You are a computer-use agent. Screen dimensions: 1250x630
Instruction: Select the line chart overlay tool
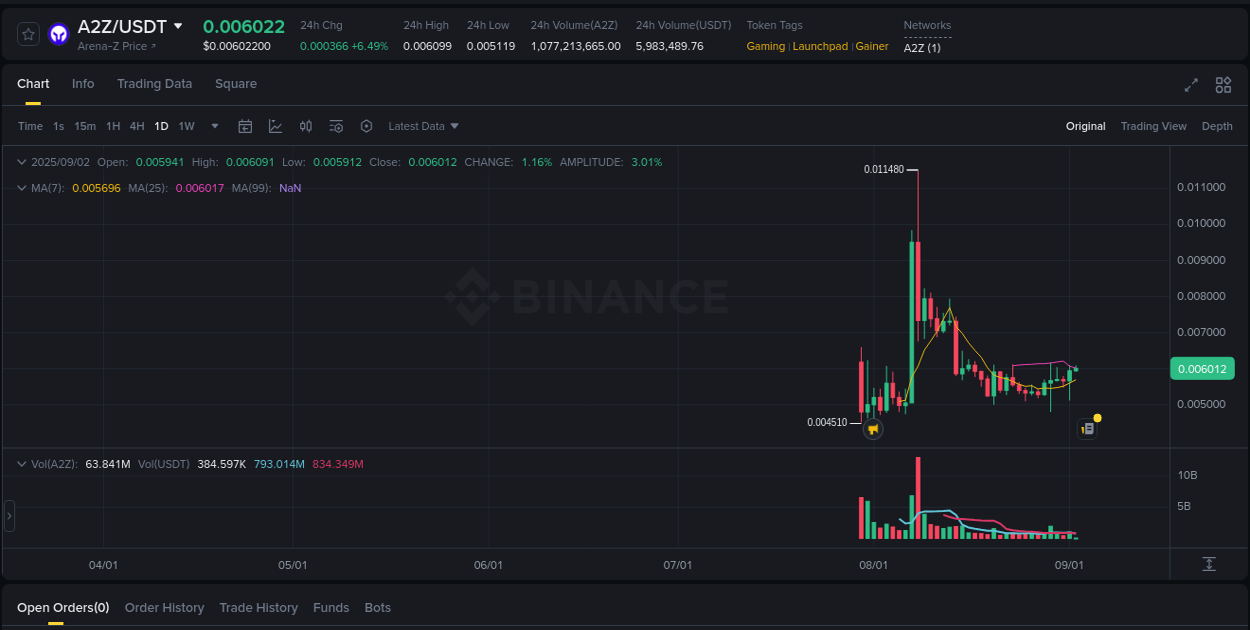275,126
